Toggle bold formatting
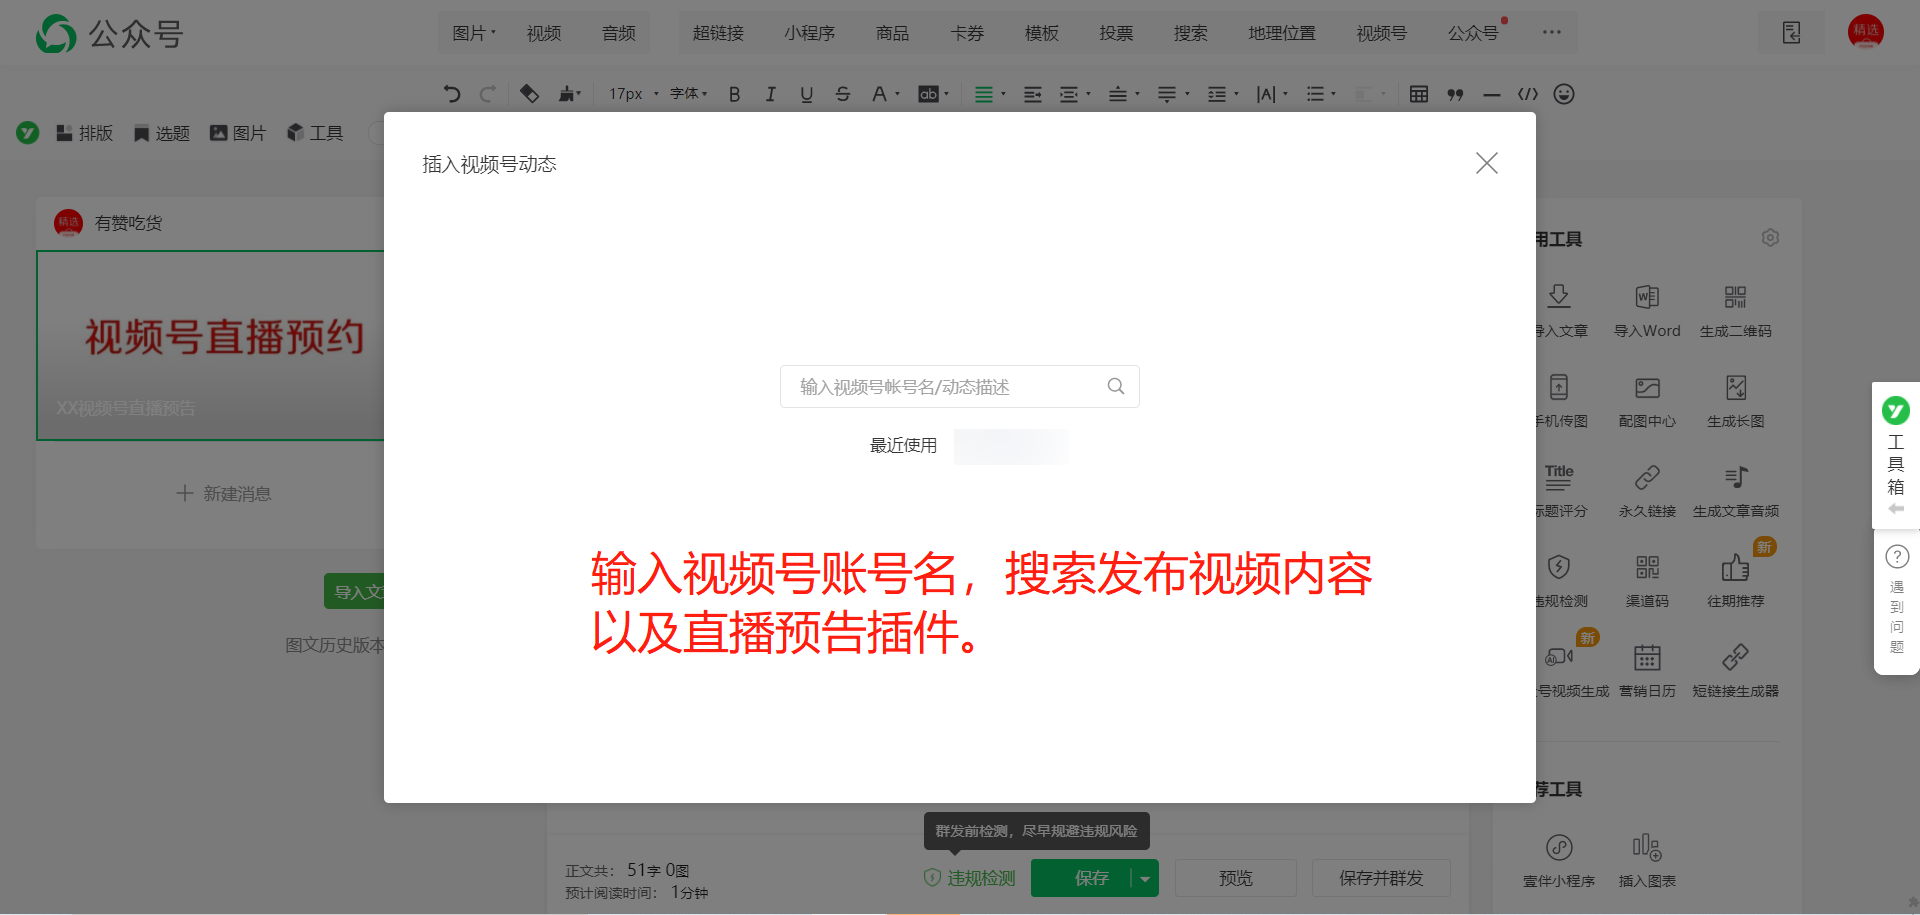 [734, 94]
